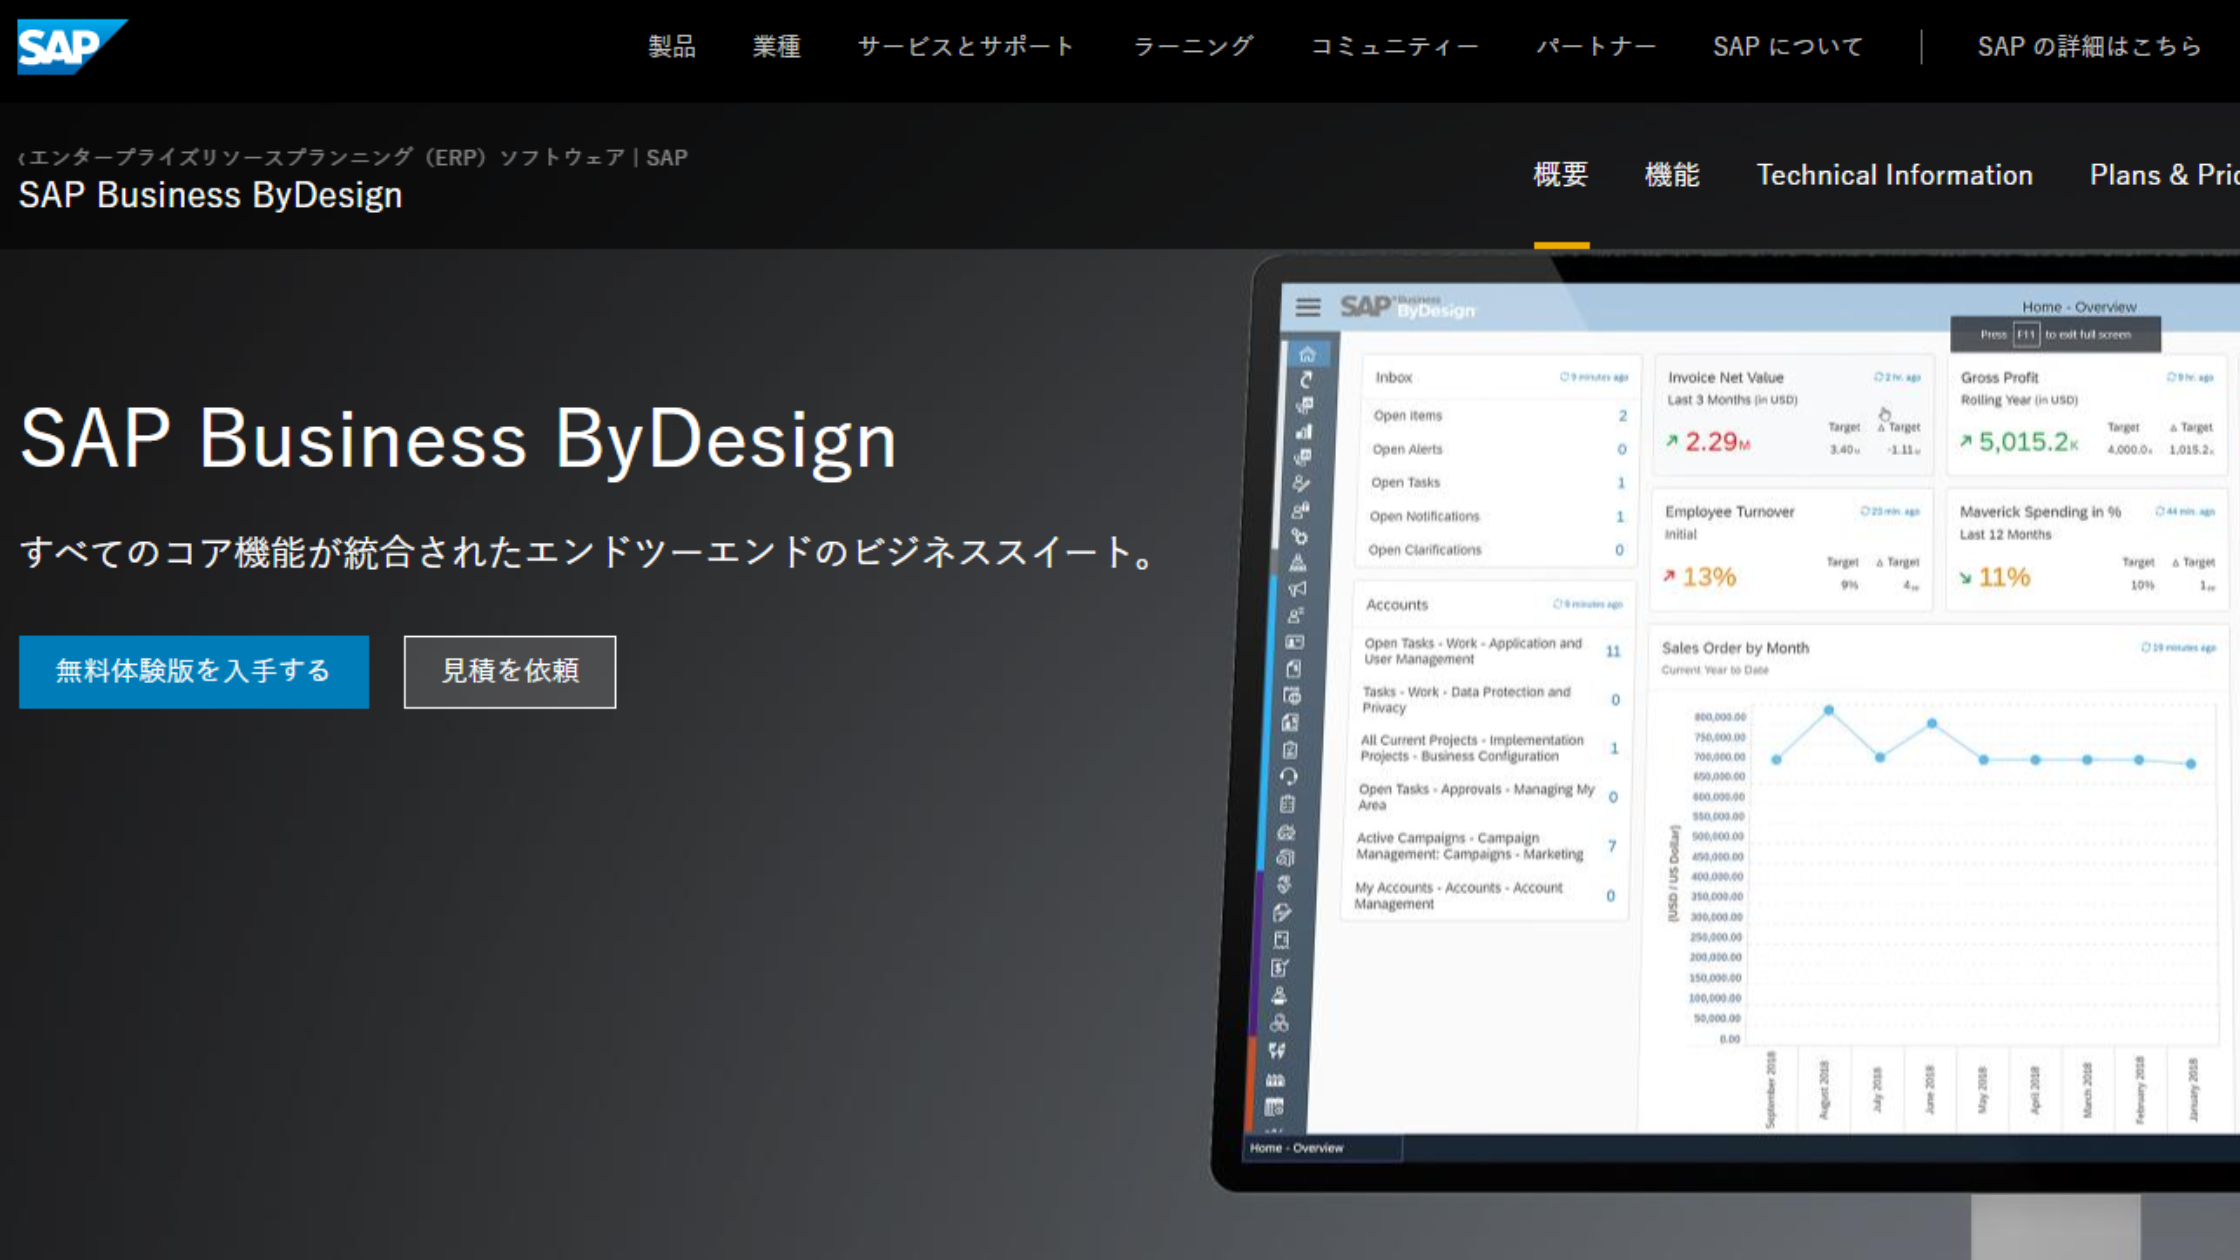Open All Current Projects row in Accounts
Viewport: 2240px width, 1260px height.
coord(1489,748)
